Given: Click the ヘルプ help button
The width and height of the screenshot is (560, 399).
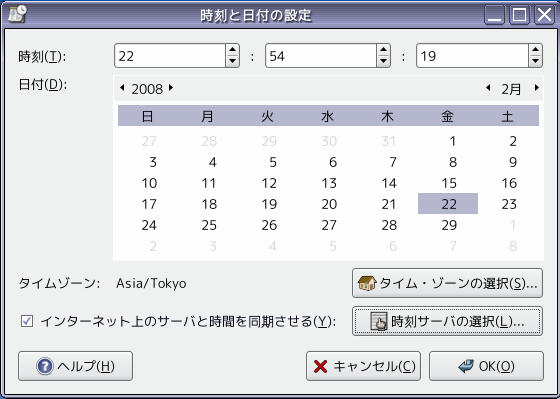Looking at the screenshot, I should click(x=75, y=366).
